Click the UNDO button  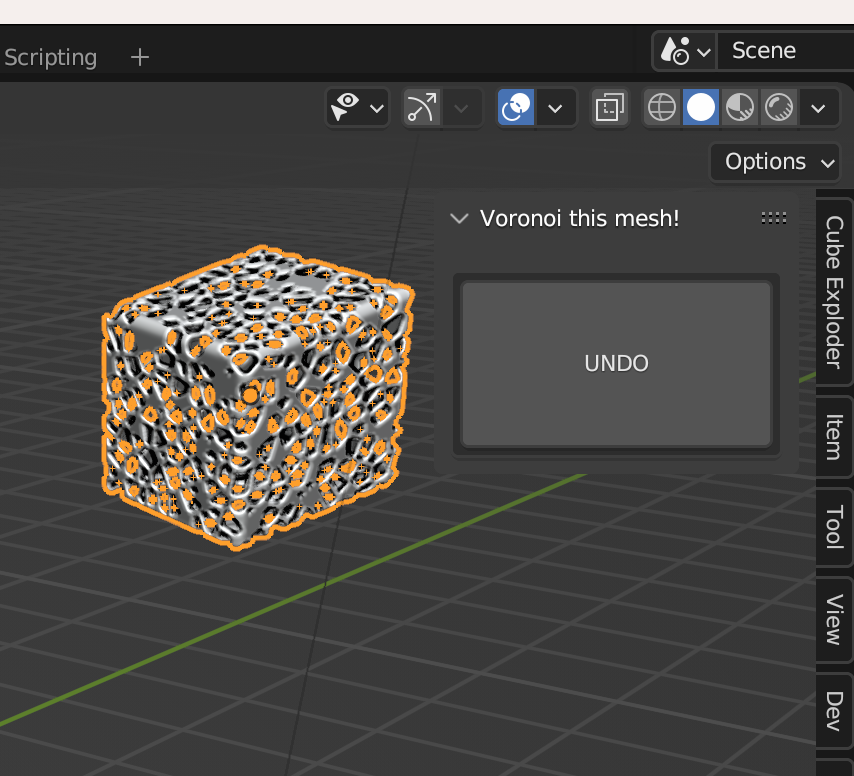pos(617,364)
